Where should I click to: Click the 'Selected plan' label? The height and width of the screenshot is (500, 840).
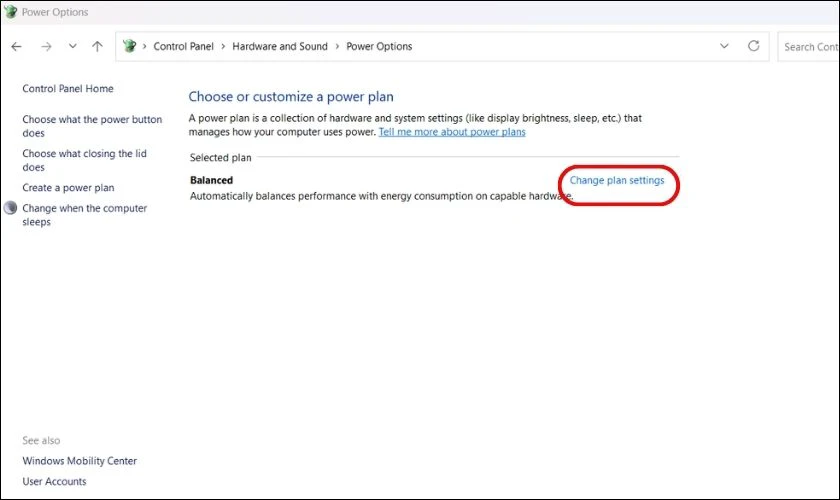click(220, 158)
